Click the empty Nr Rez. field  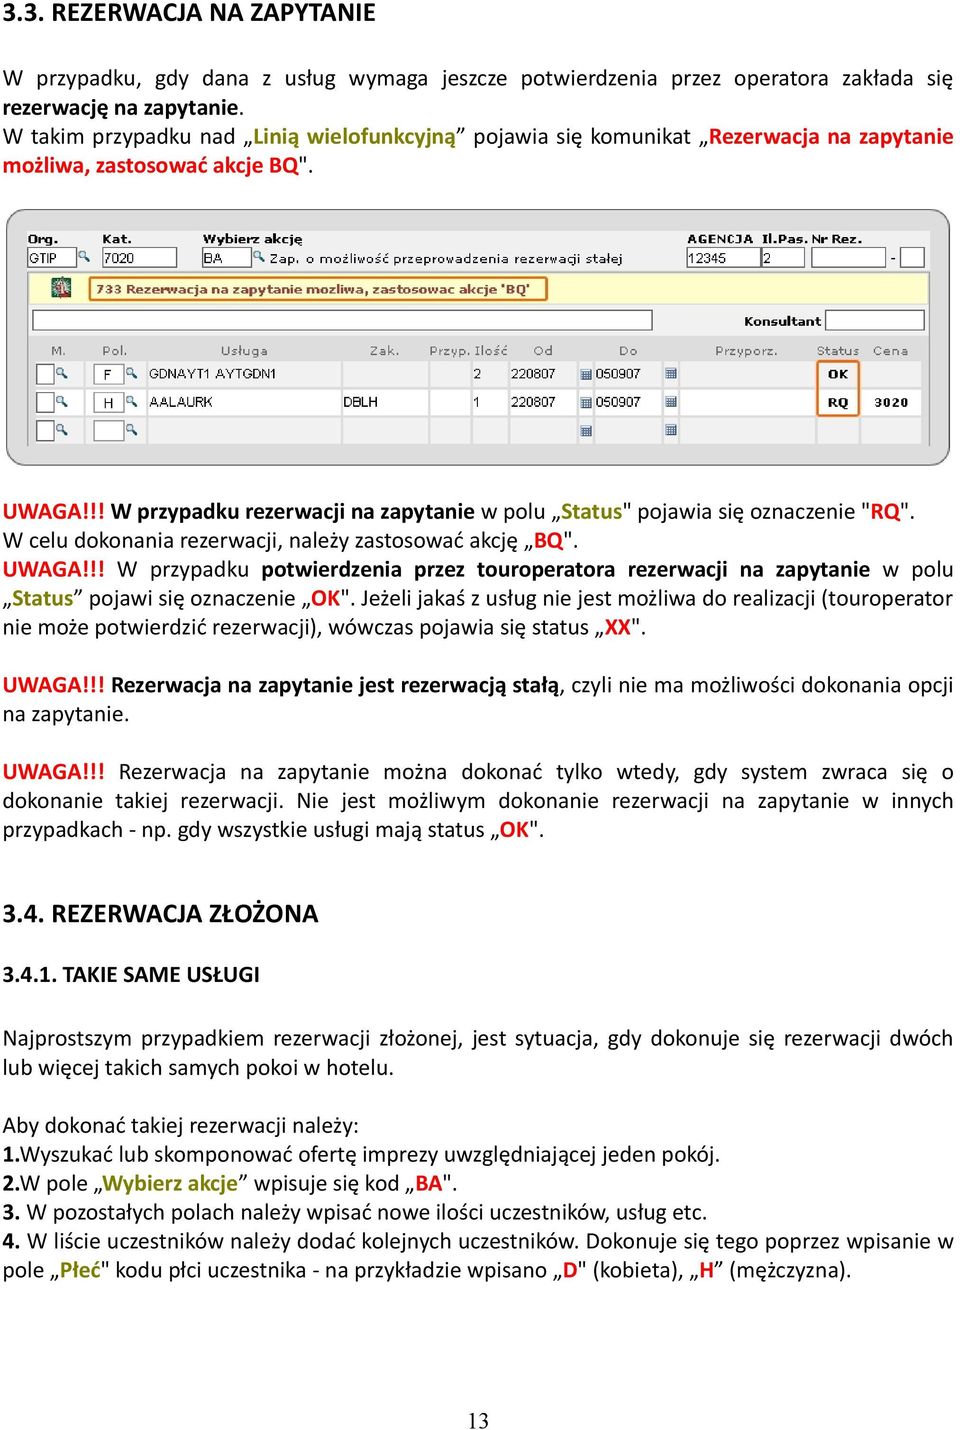(848, 258)
